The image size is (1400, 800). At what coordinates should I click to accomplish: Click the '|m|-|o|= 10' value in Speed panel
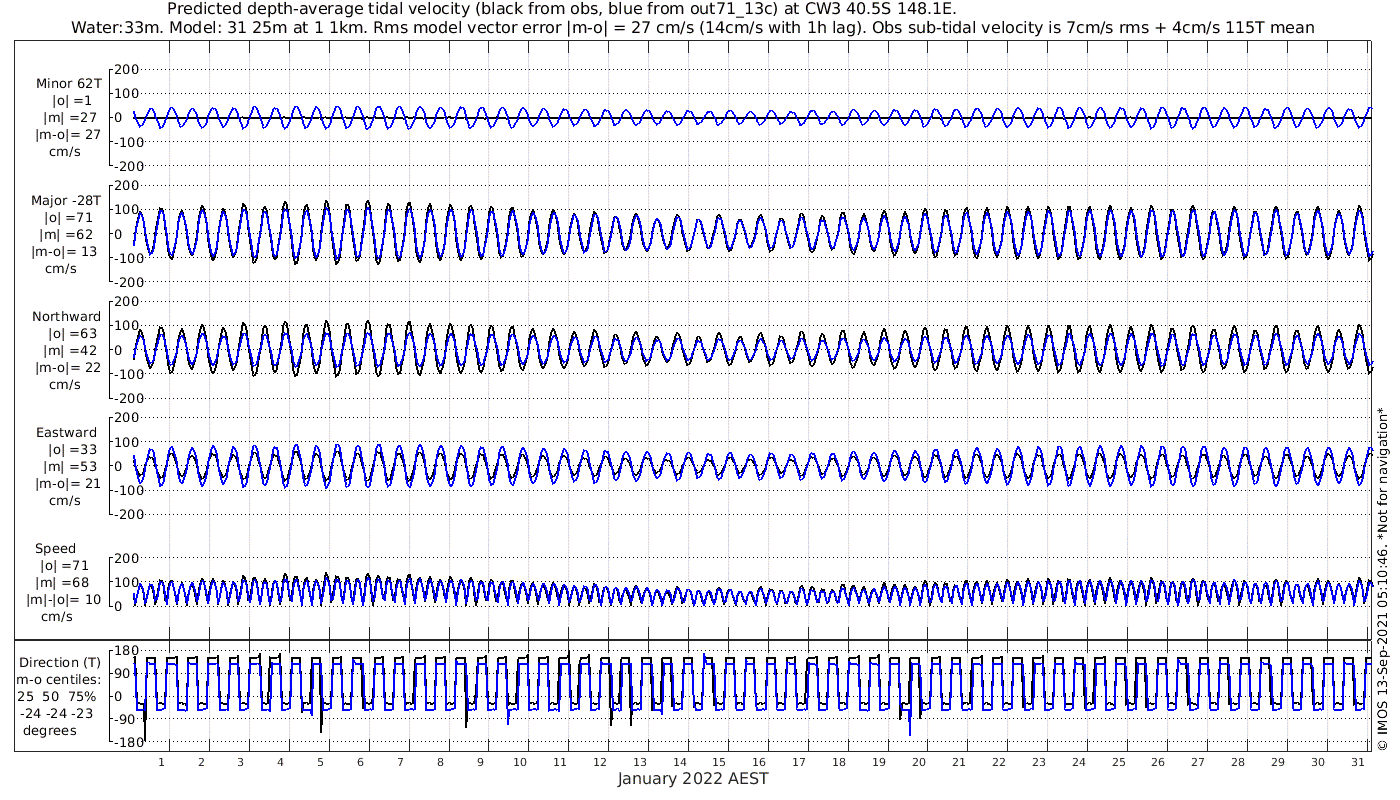[64, 600]
